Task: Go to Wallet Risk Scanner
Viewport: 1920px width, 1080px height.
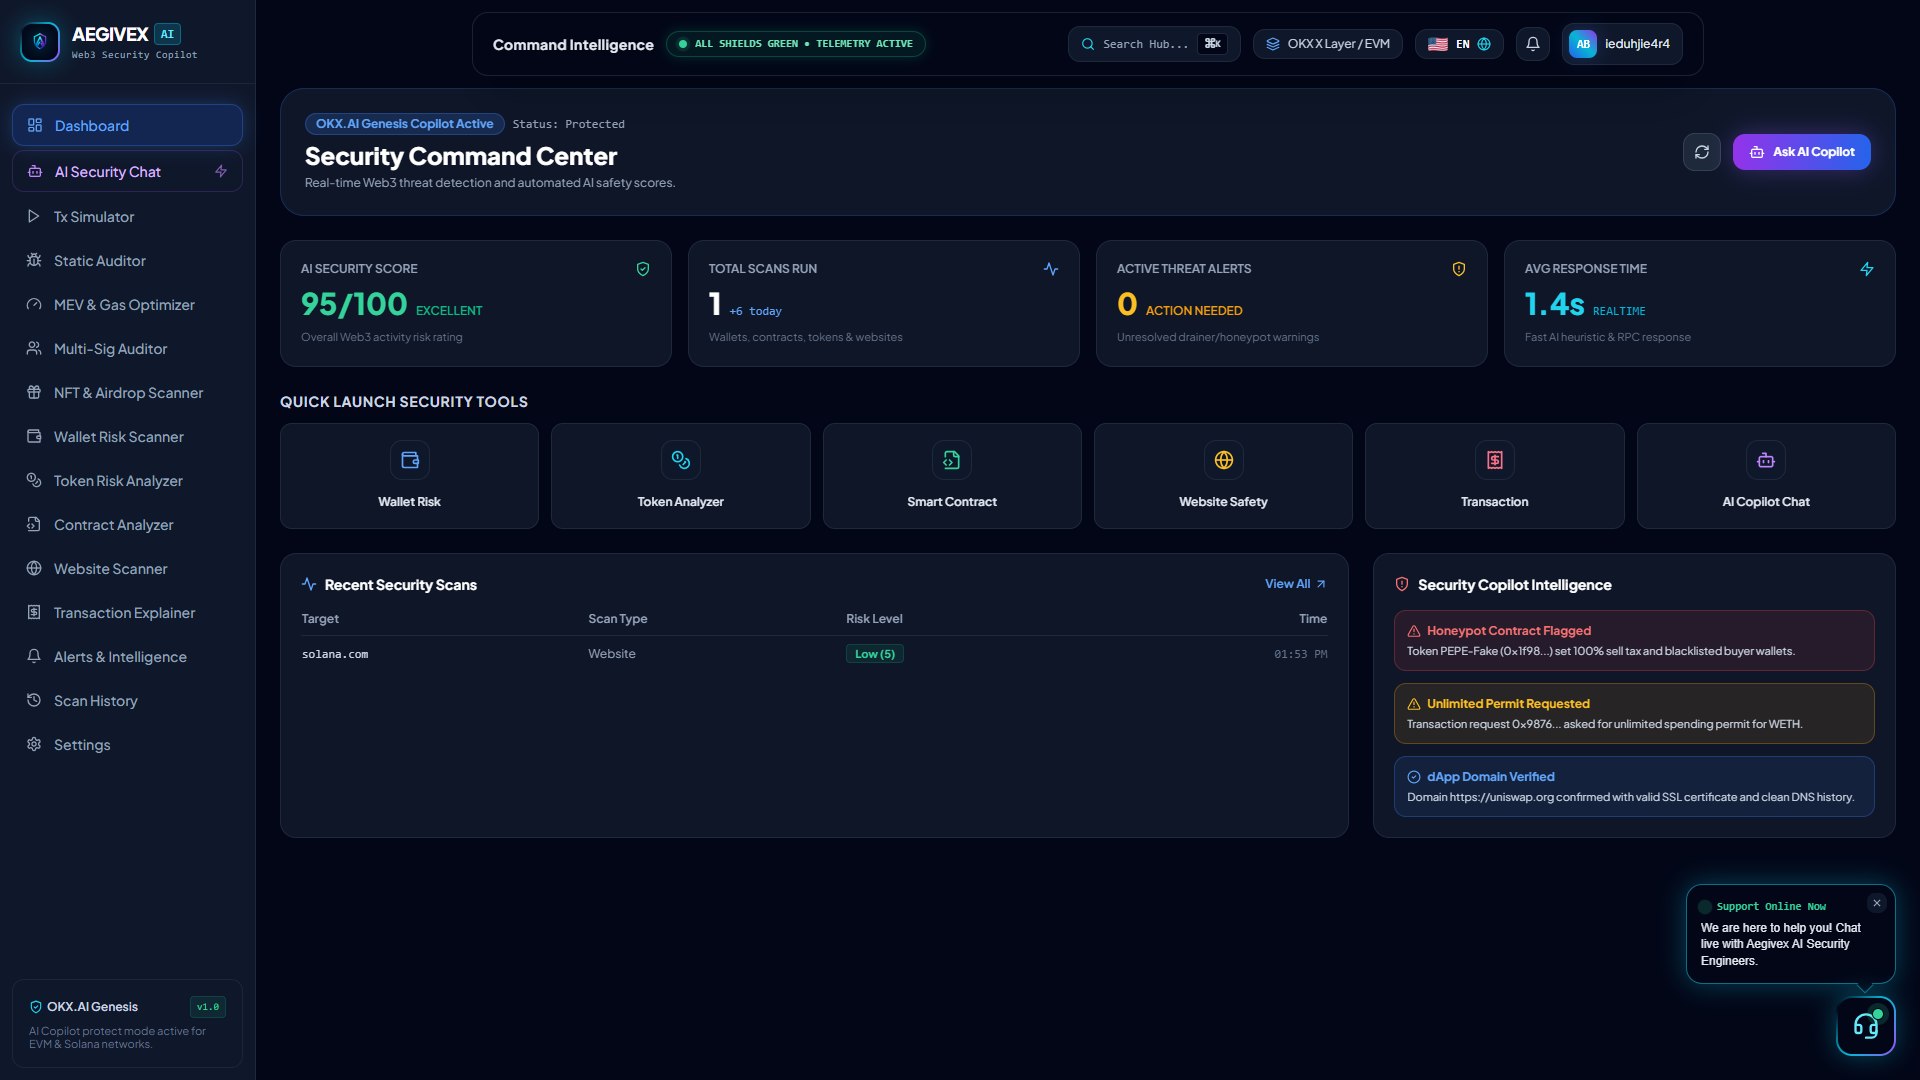Action: click(127, 436)
